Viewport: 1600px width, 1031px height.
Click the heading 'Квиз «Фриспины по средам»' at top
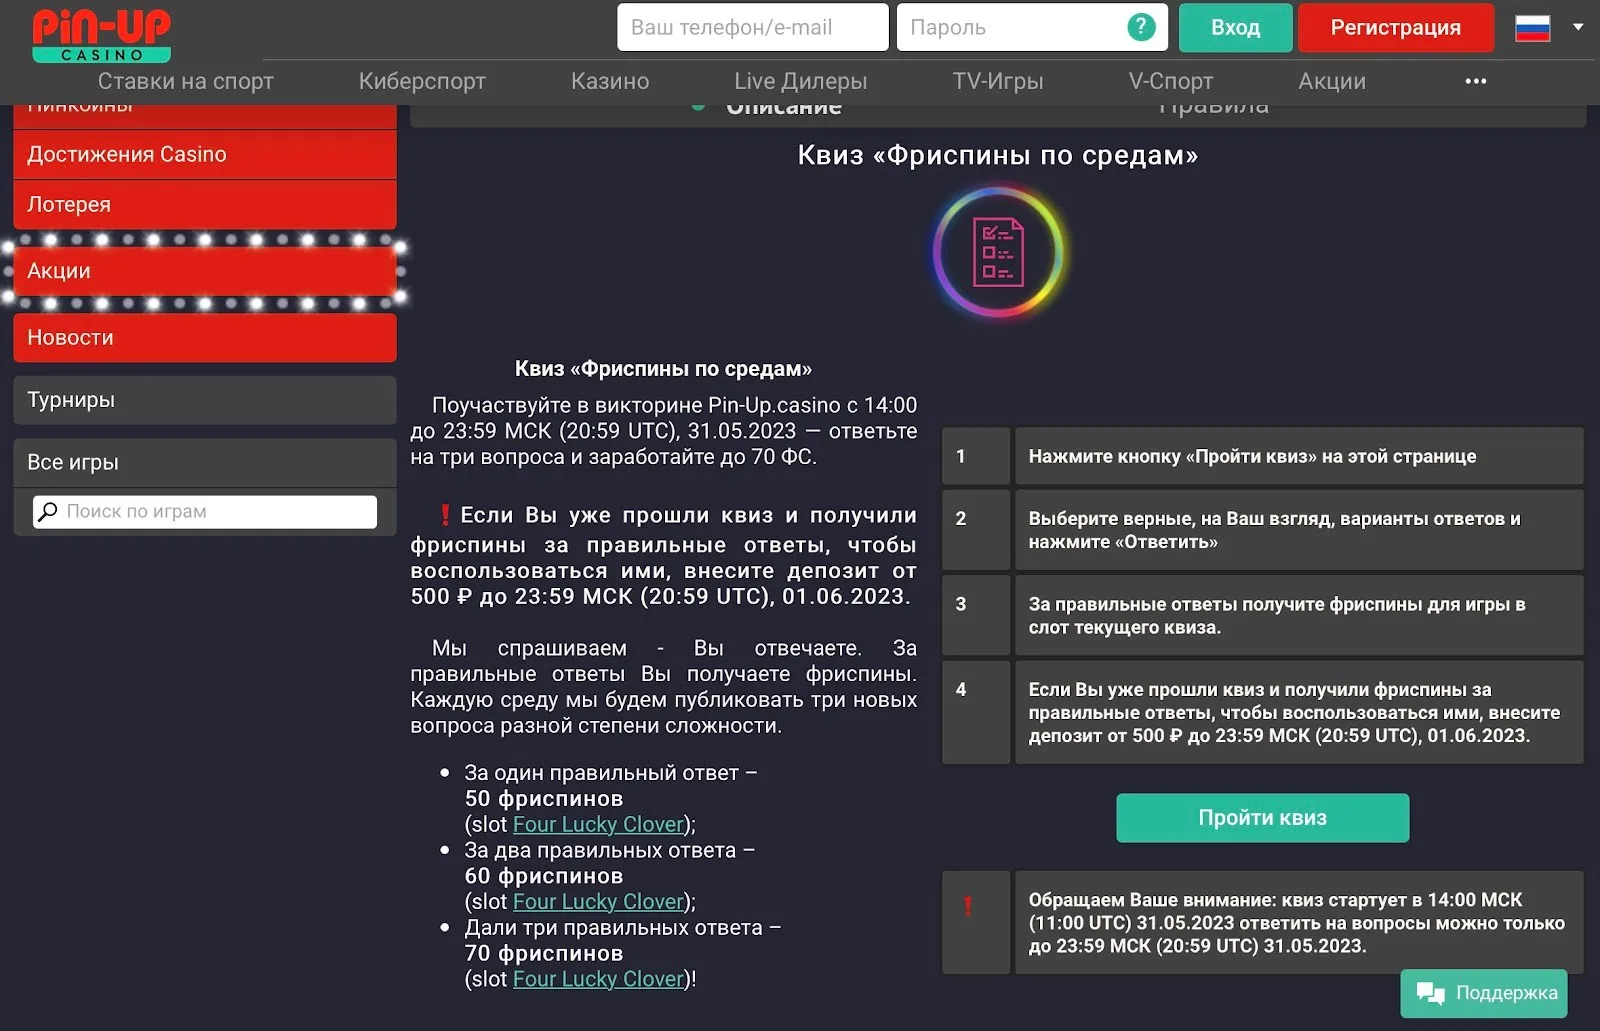point(998,155)
